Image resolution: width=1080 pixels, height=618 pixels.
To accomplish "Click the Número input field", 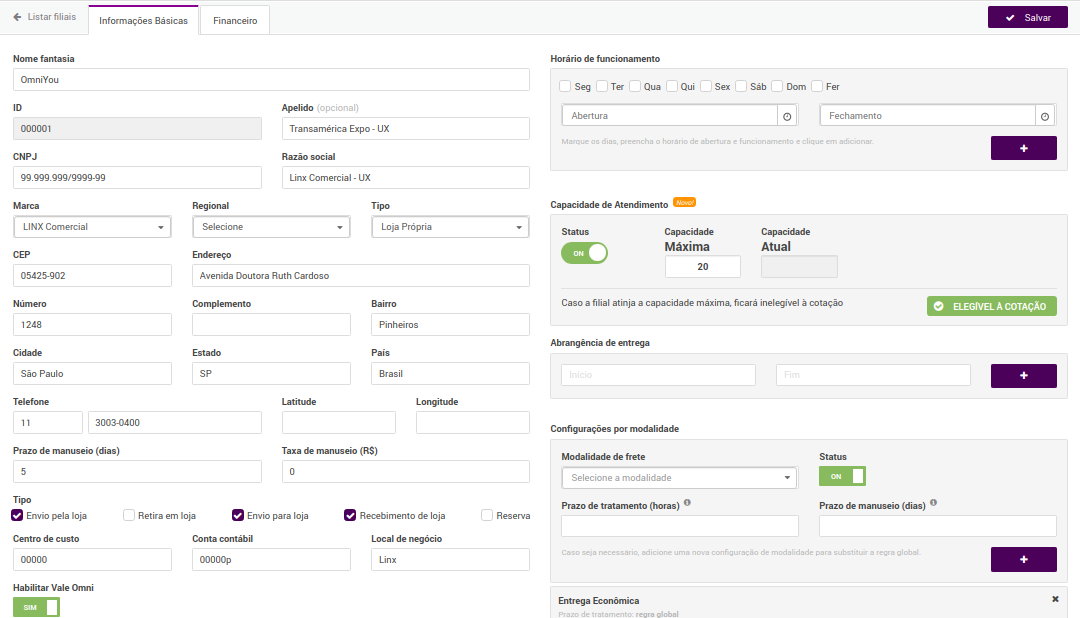I will click(x=92, y=325).
